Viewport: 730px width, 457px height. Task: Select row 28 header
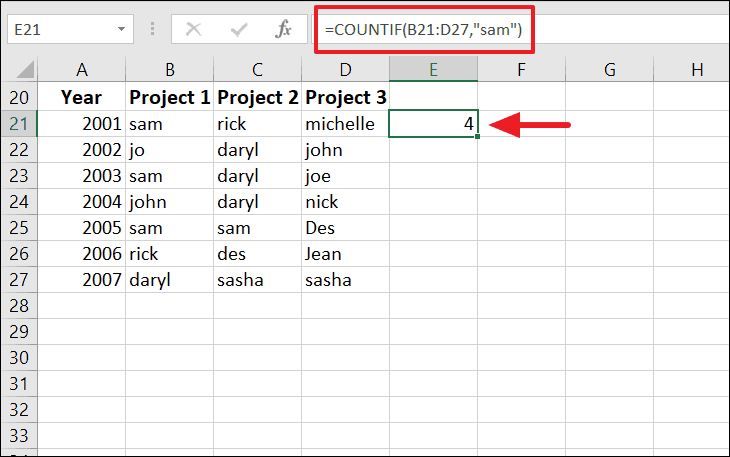[19, 306]
